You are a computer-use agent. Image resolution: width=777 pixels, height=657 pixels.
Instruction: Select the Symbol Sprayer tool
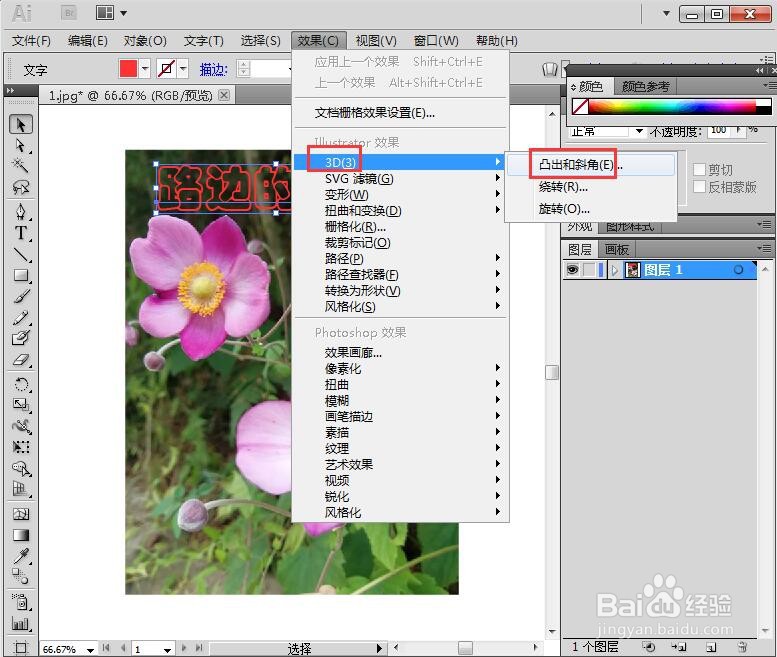(x=20, y=602)
